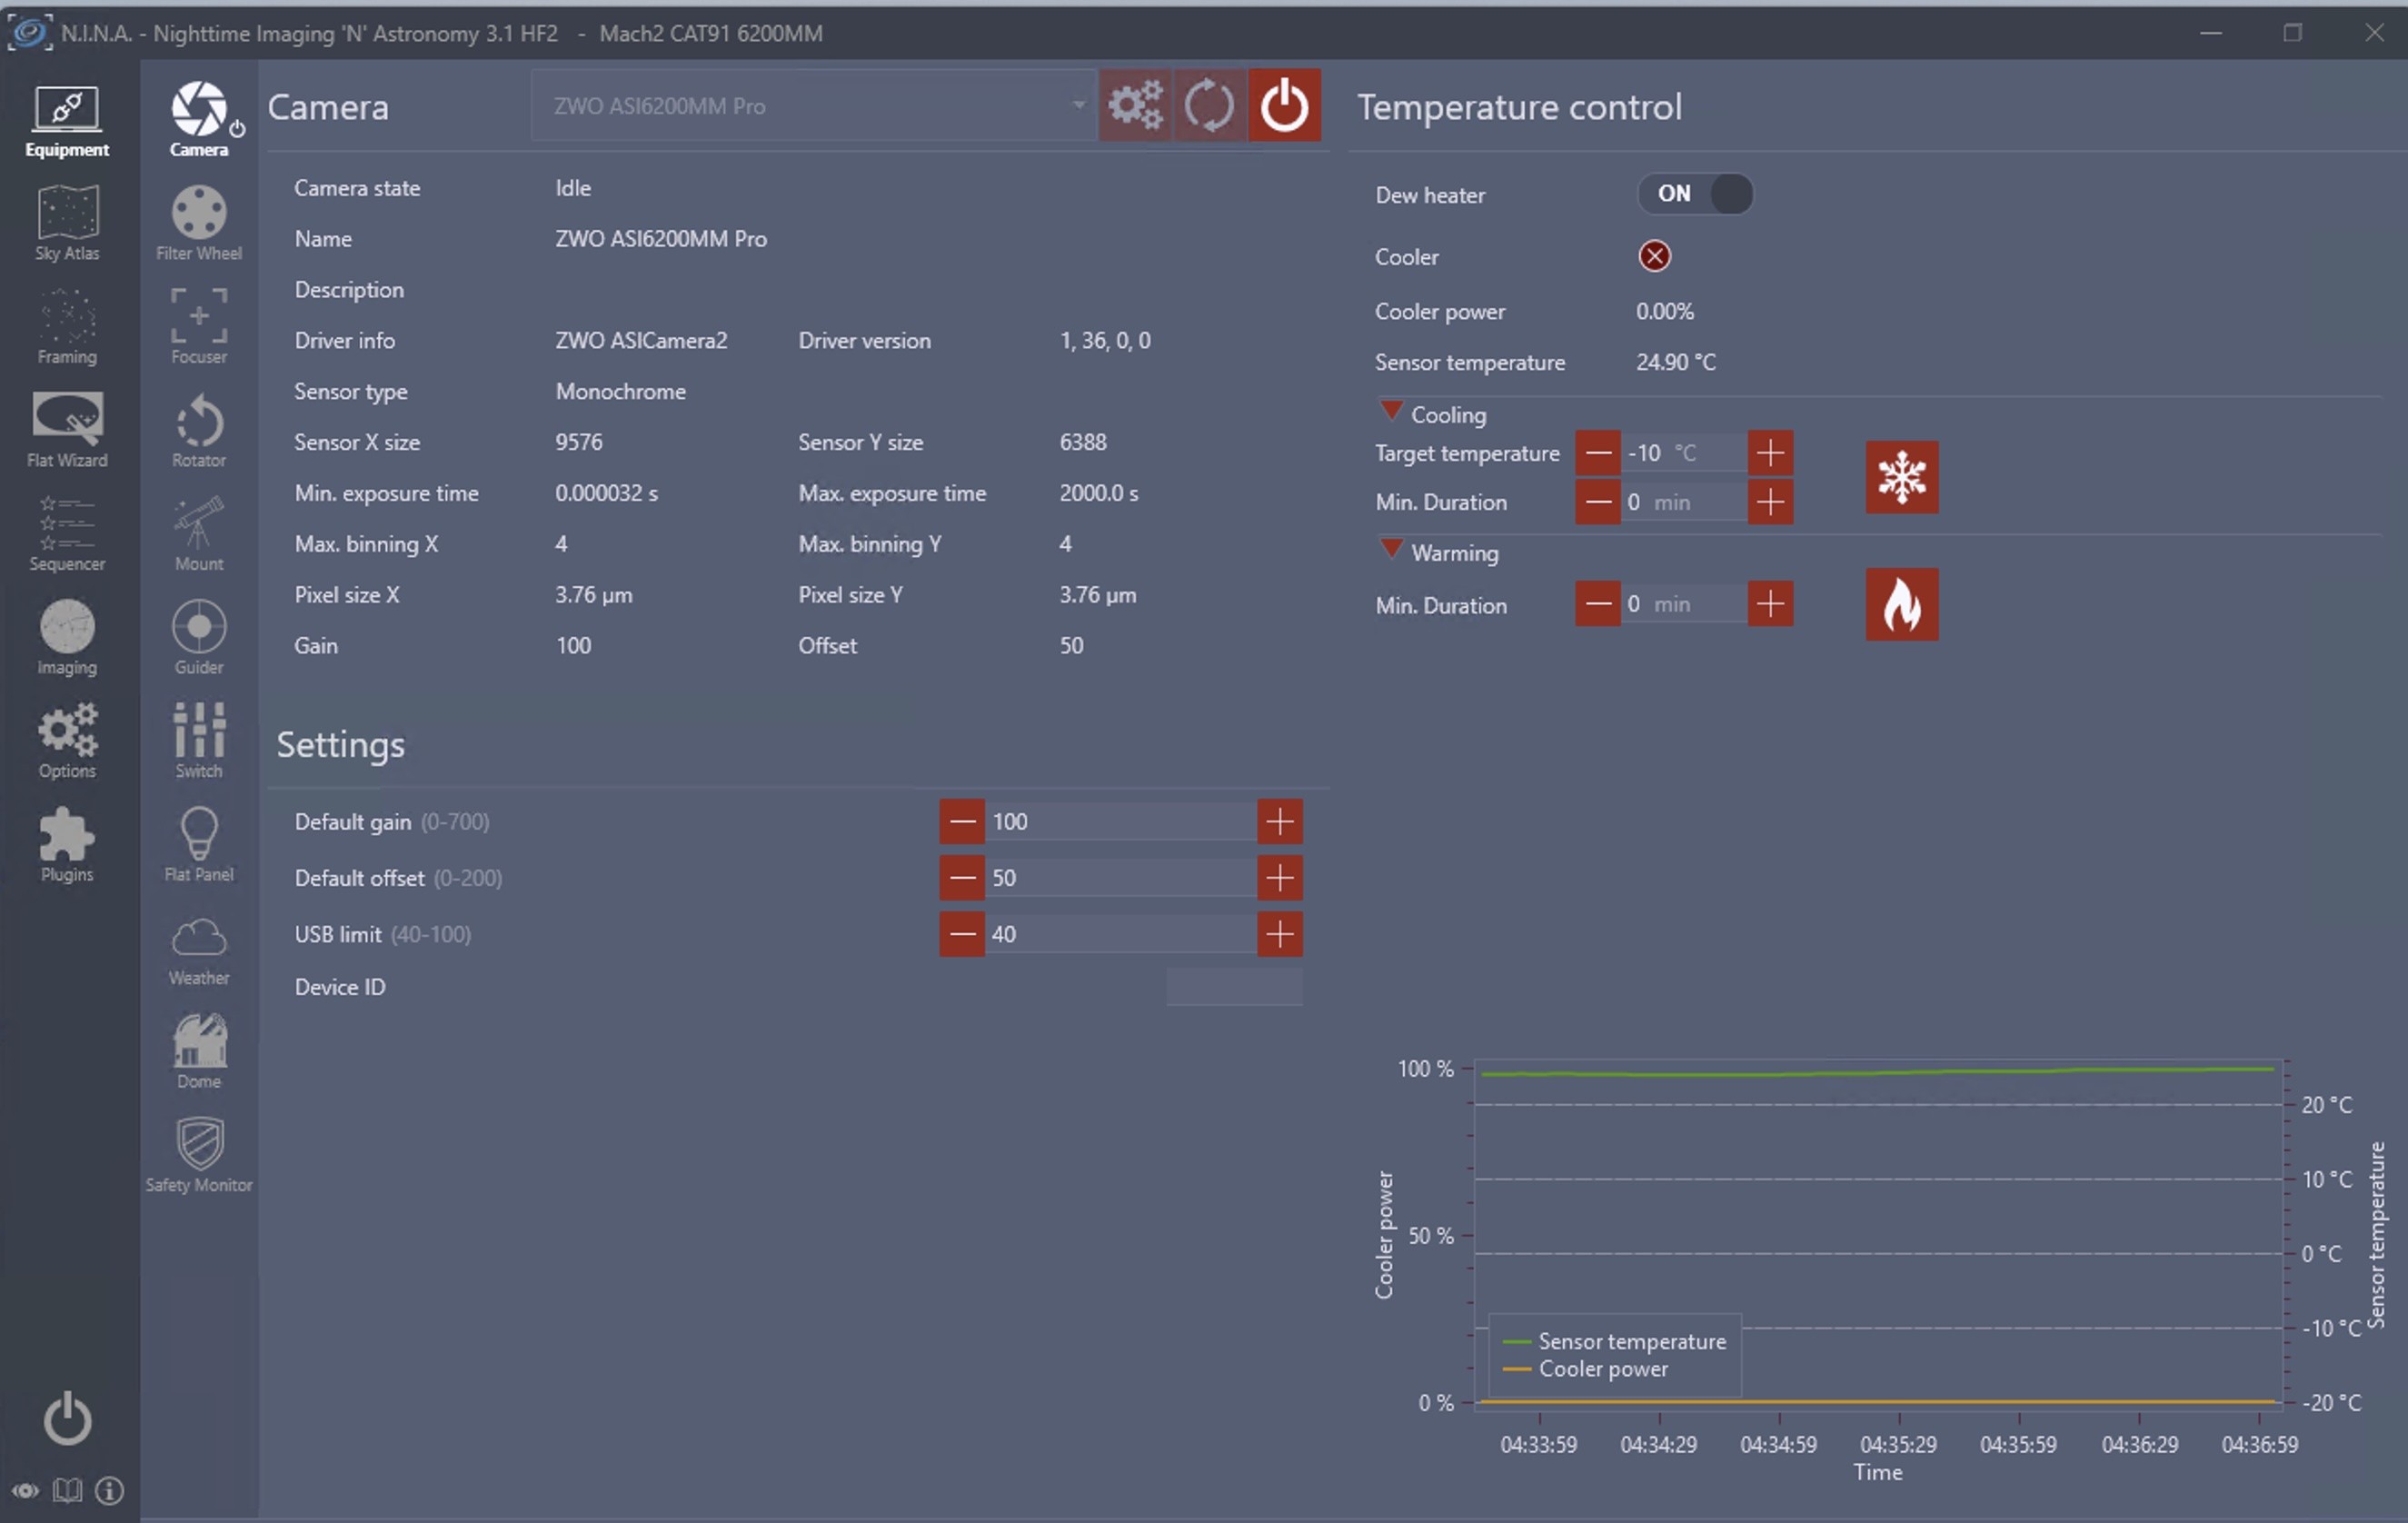2408x1523 pixels.
Task: Click the cooling Min. Duration field
Action: pos(1684,502)
